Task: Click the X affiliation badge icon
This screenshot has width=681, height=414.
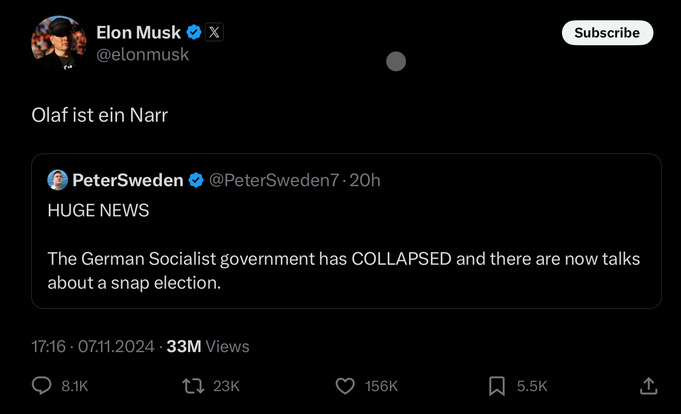Action: [215, 33]
